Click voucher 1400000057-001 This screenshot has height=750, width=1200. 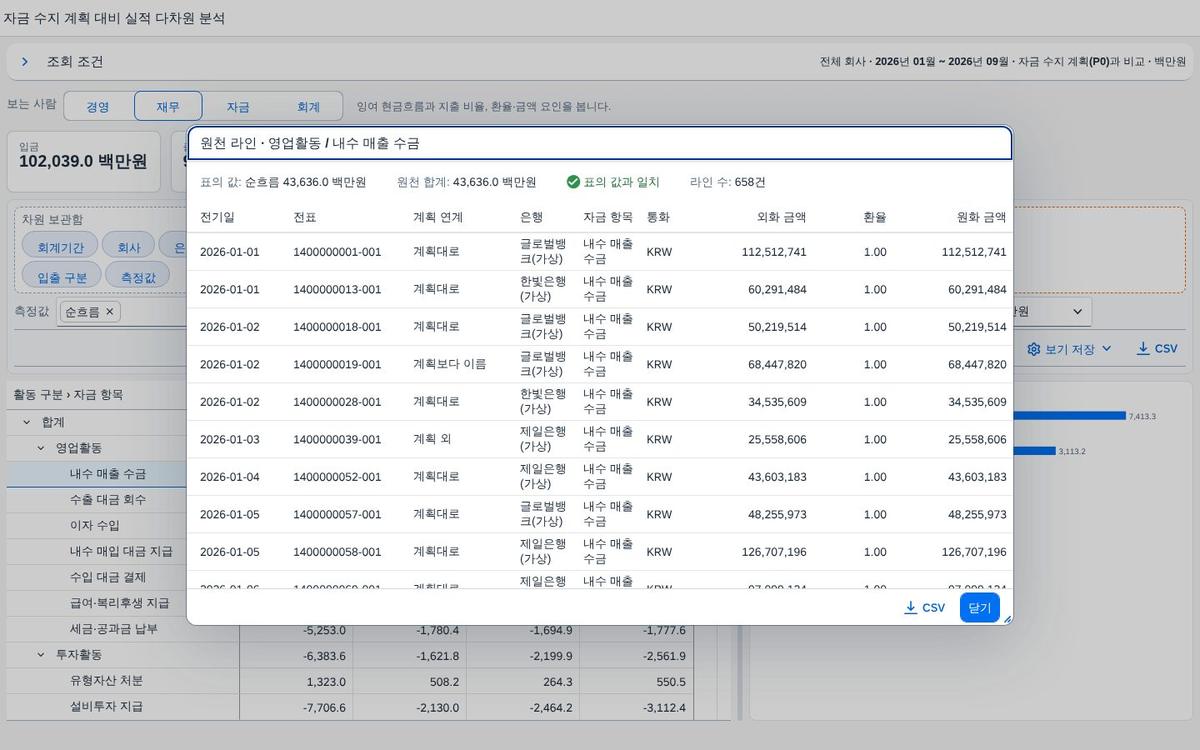[x=337, y=515]
